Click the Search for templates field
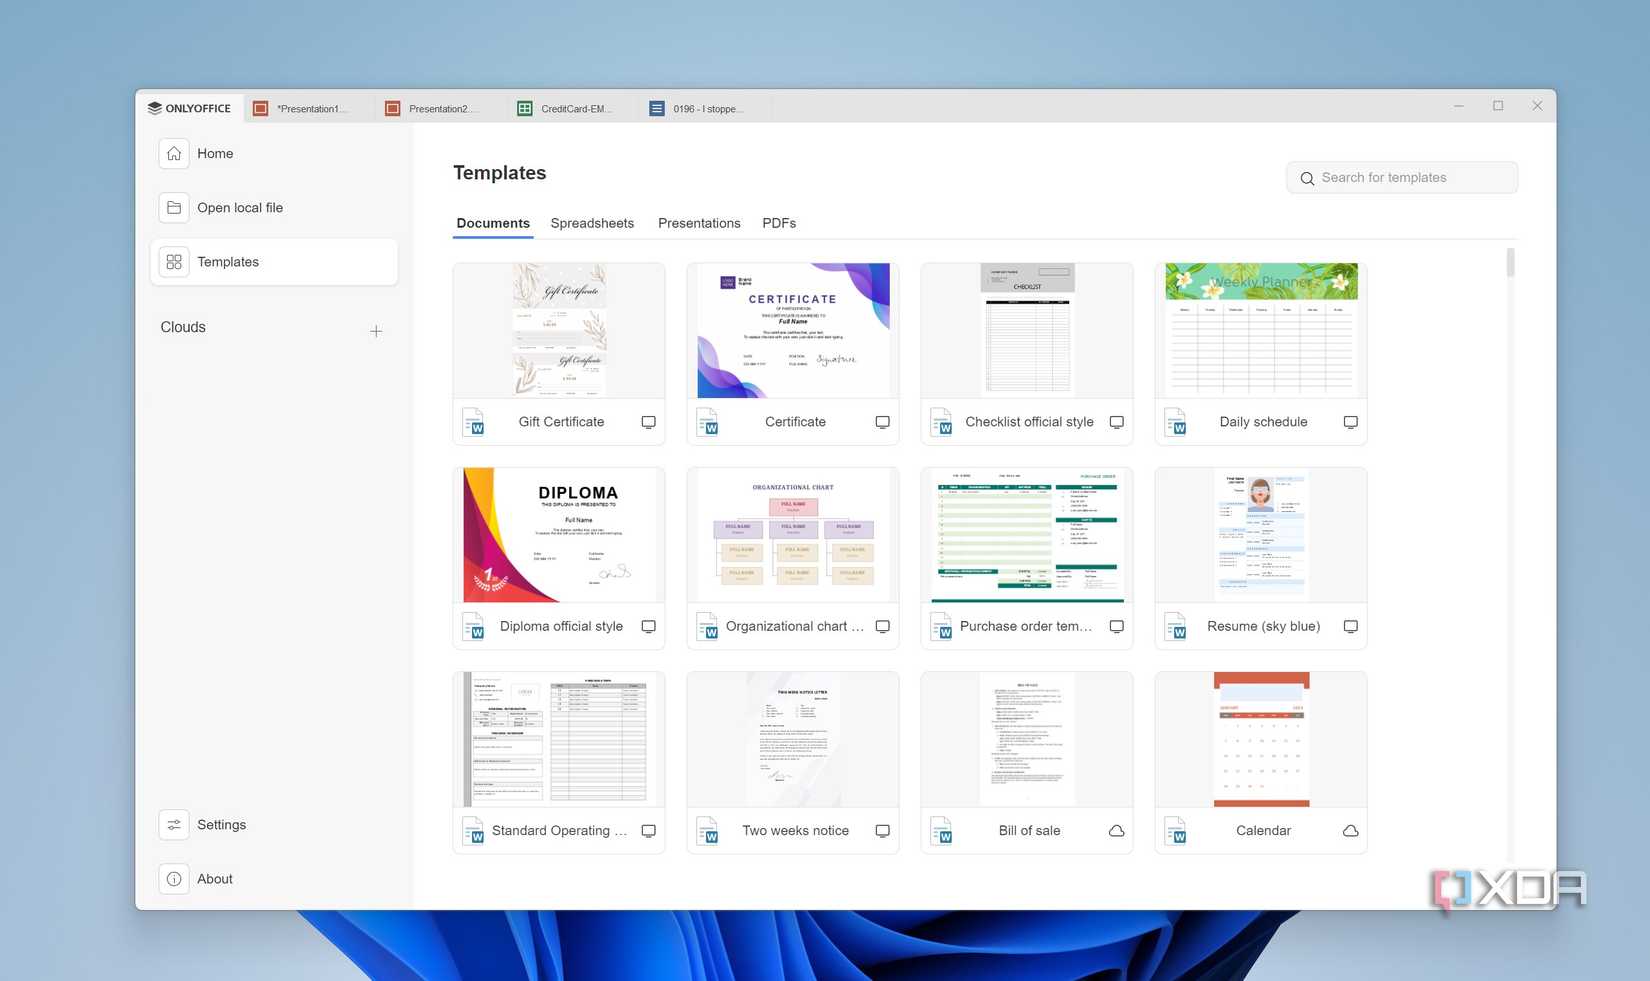Screen dimensions: 1650x981 (x=1402, y=178)
